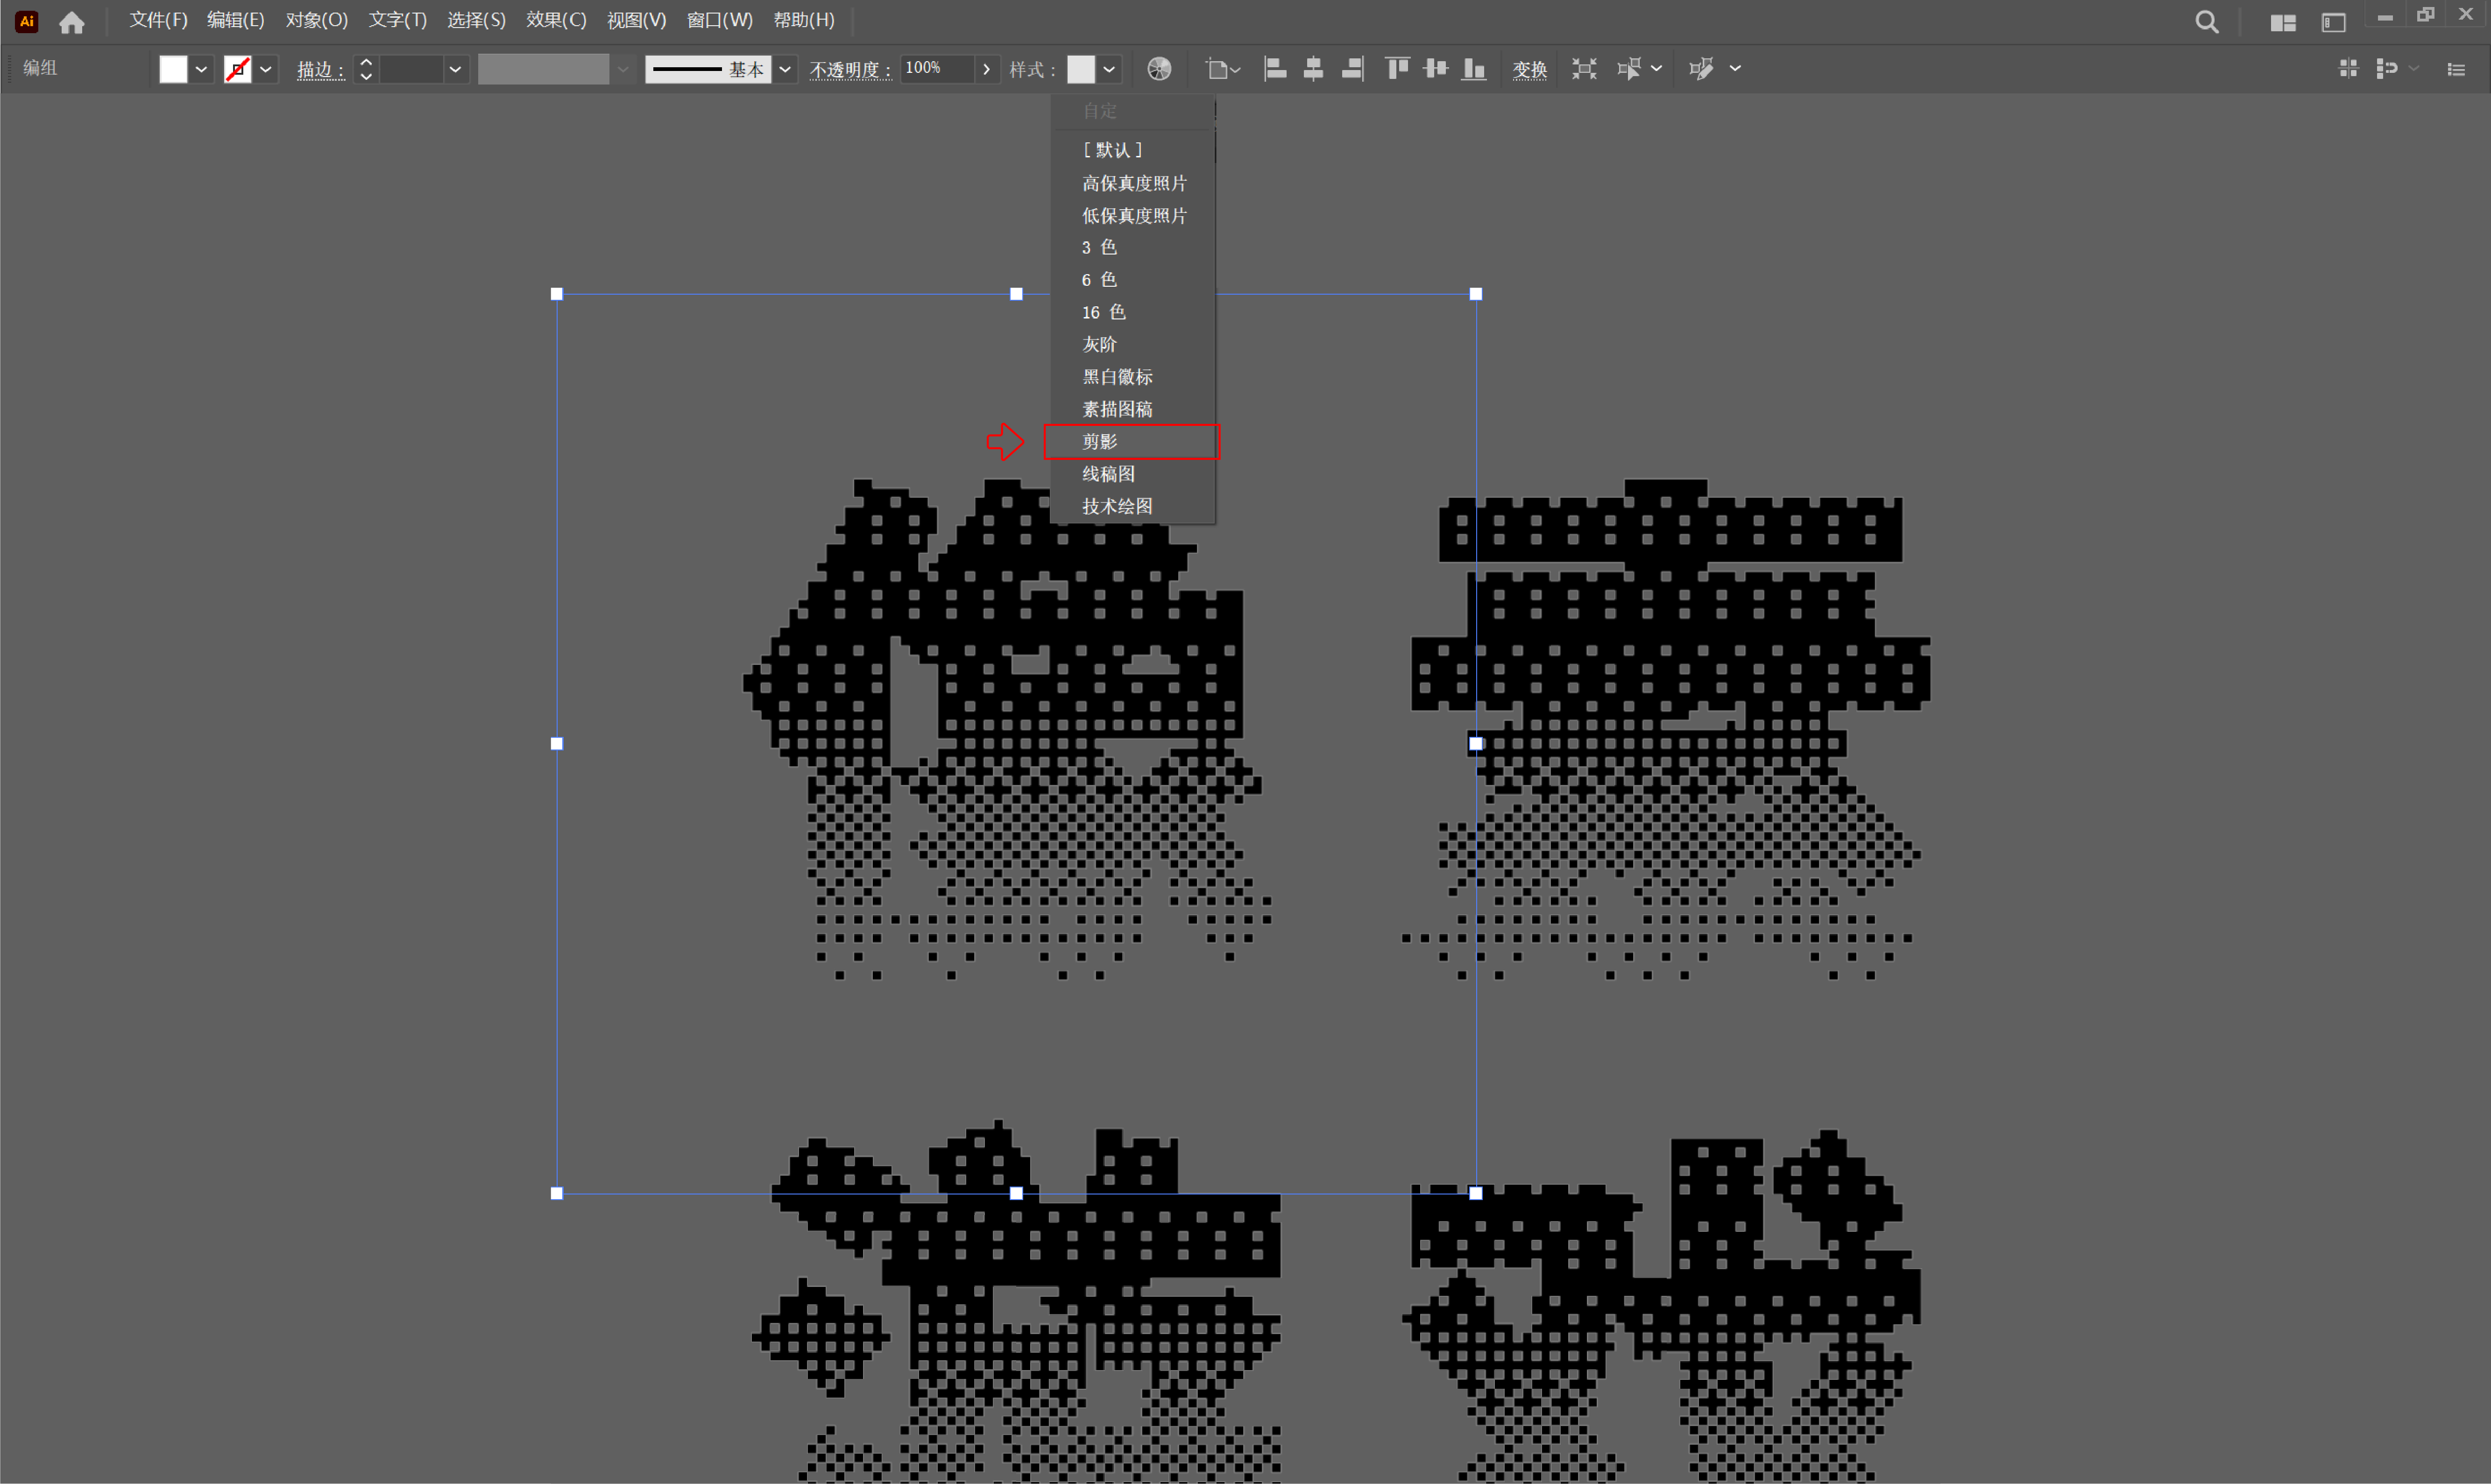Align objects to horizontal center
The width and height of the screenshot is (2491, 1484).
click(1314, 69)
